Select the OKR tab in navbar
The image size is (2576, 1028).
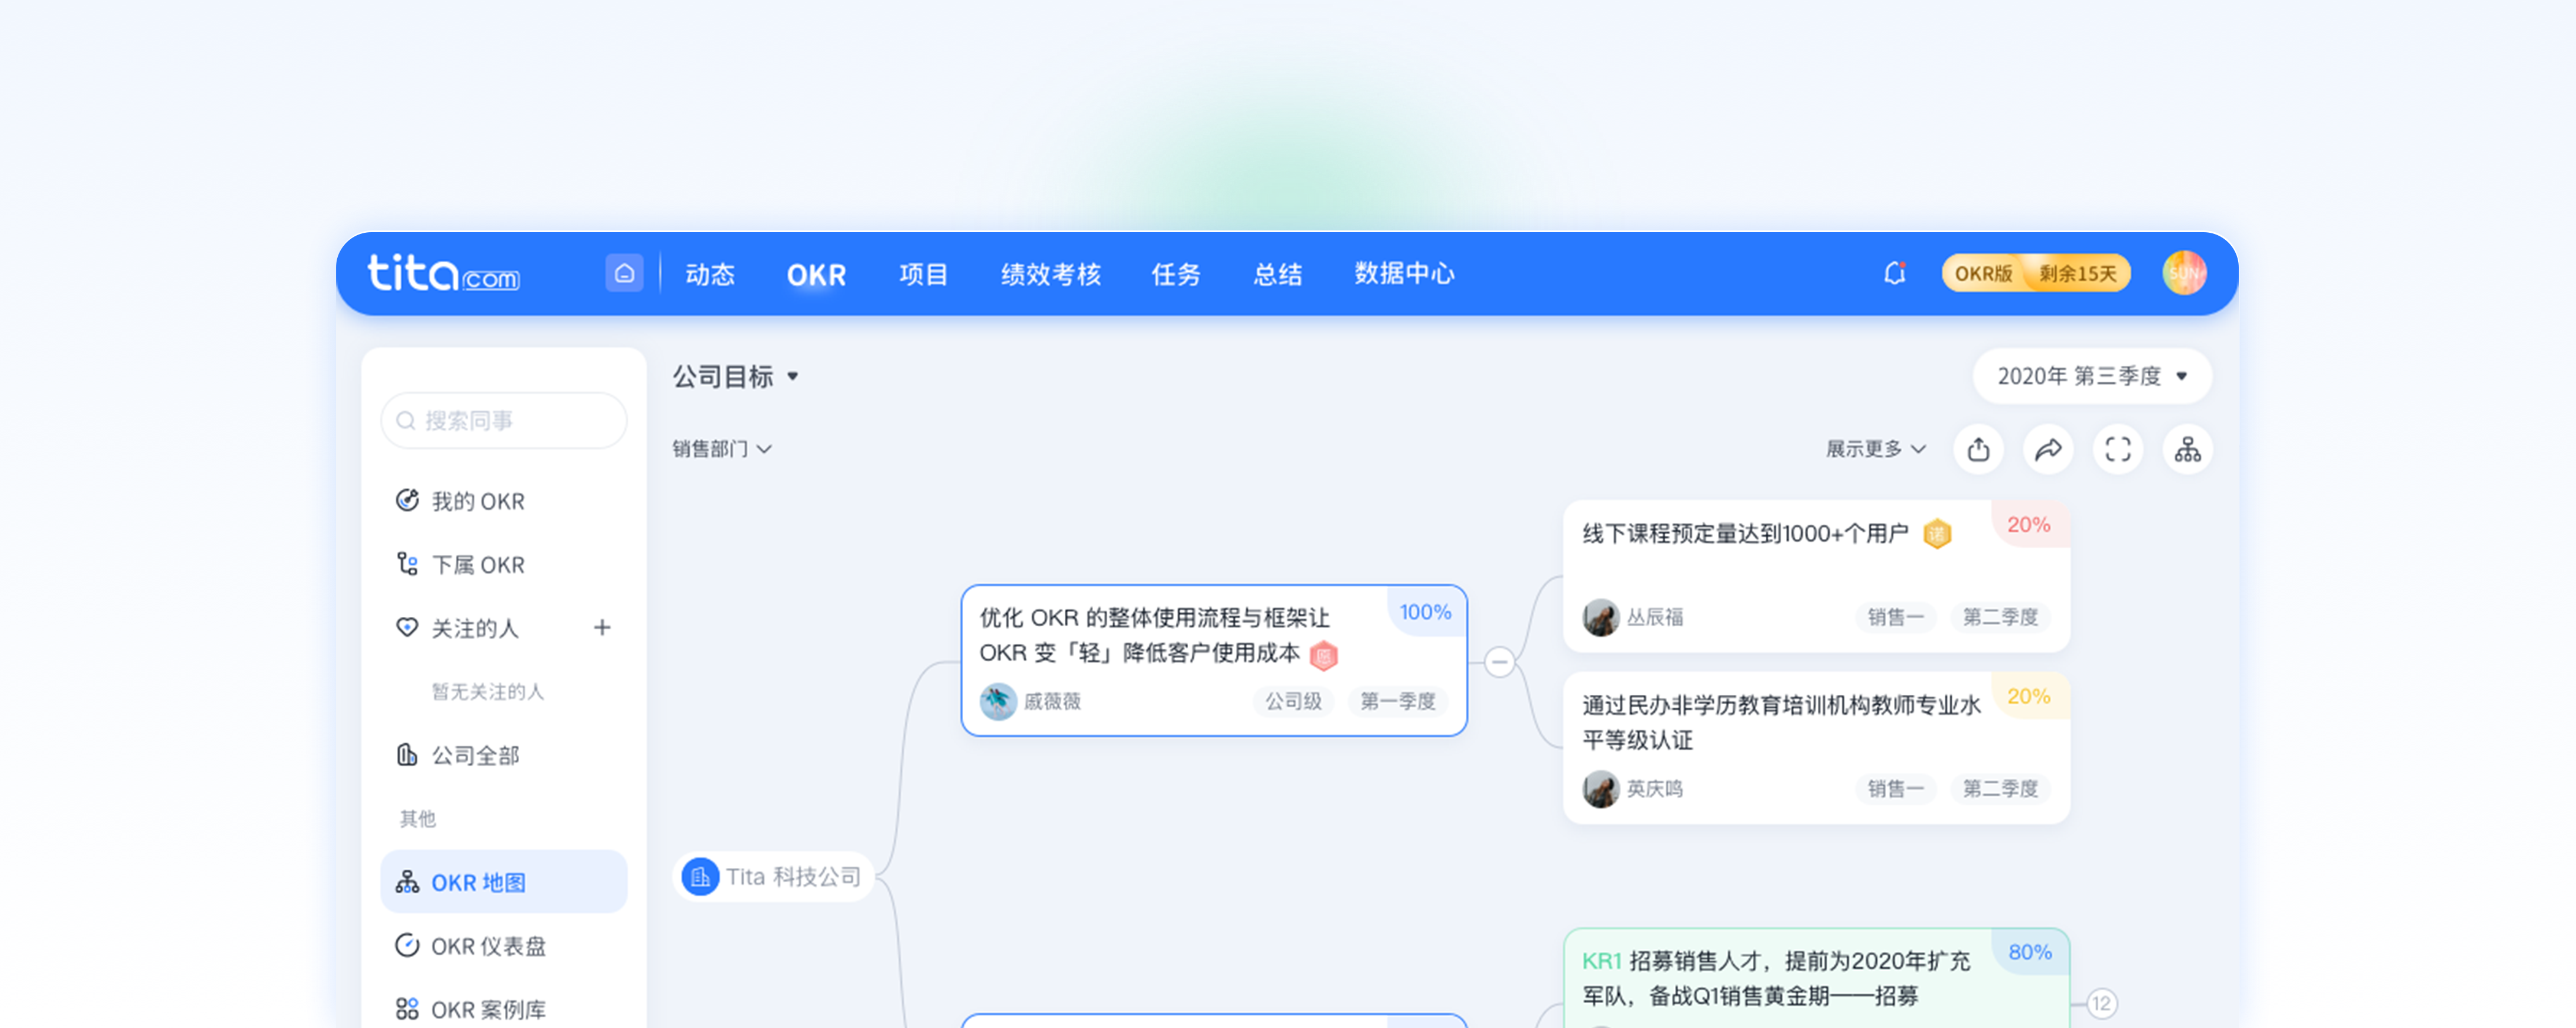(816, 274)
